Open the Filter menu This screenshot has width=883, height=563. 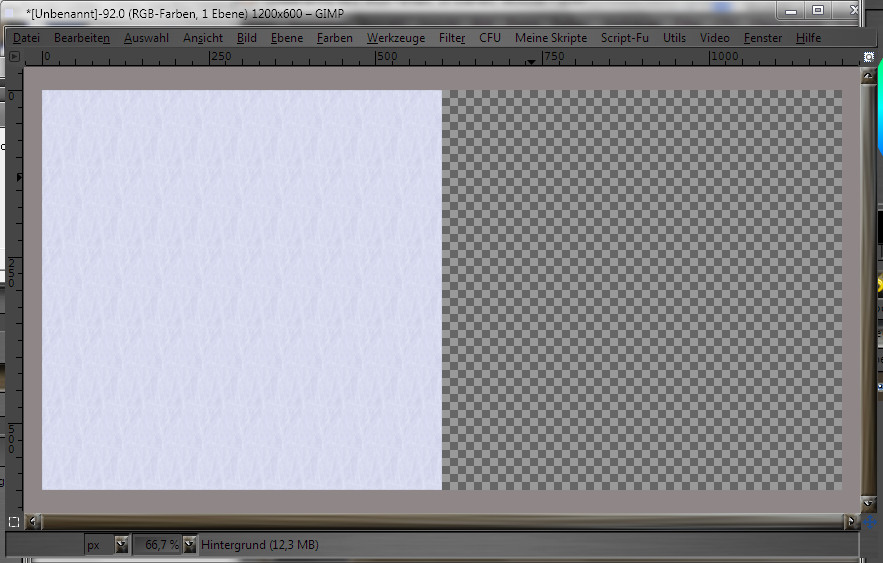point(452,38)
